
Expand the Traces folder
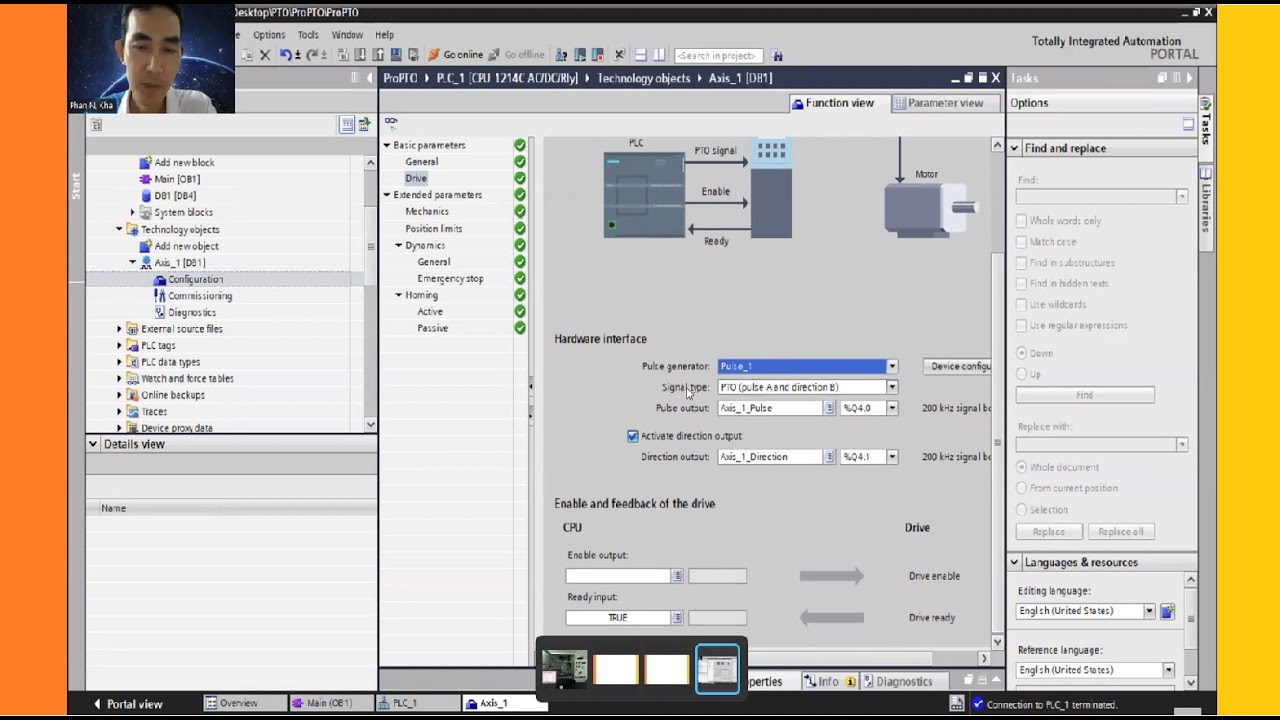119,412
